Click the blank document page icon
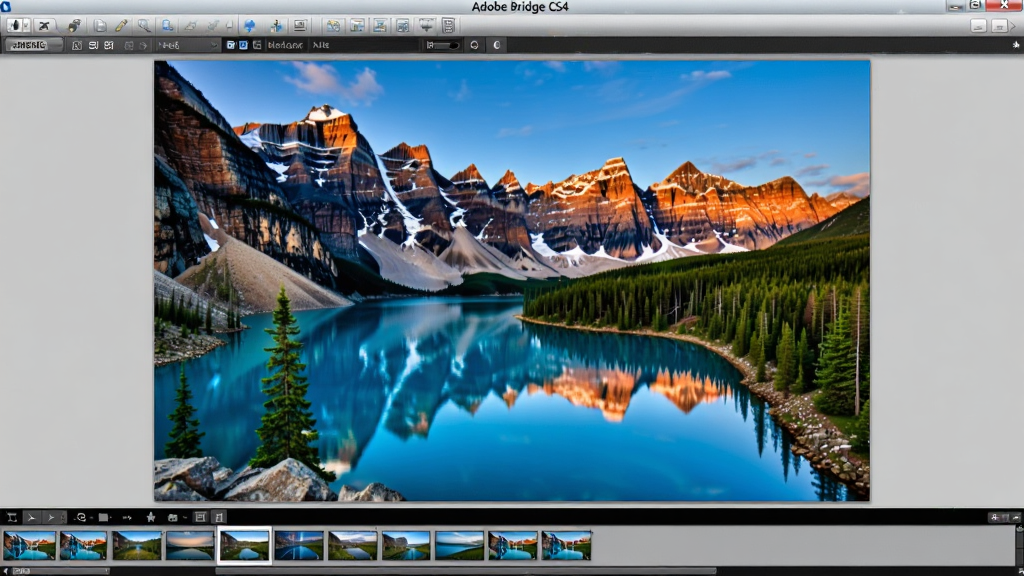This screenshot has height=576, width=1024. pyautogui.click(x=100, y=25)
